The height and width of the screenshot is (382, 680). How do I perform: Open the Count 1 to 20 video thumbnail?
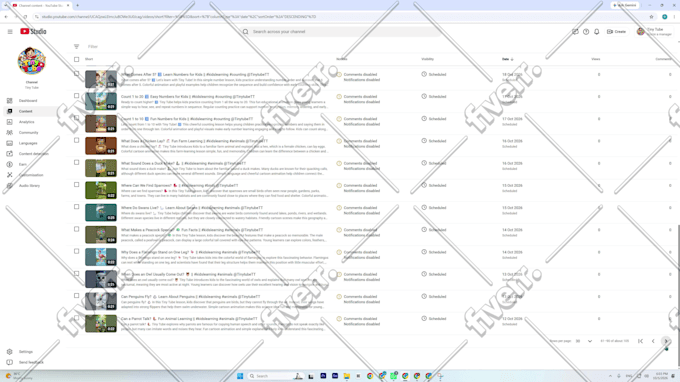click(101, 101)
